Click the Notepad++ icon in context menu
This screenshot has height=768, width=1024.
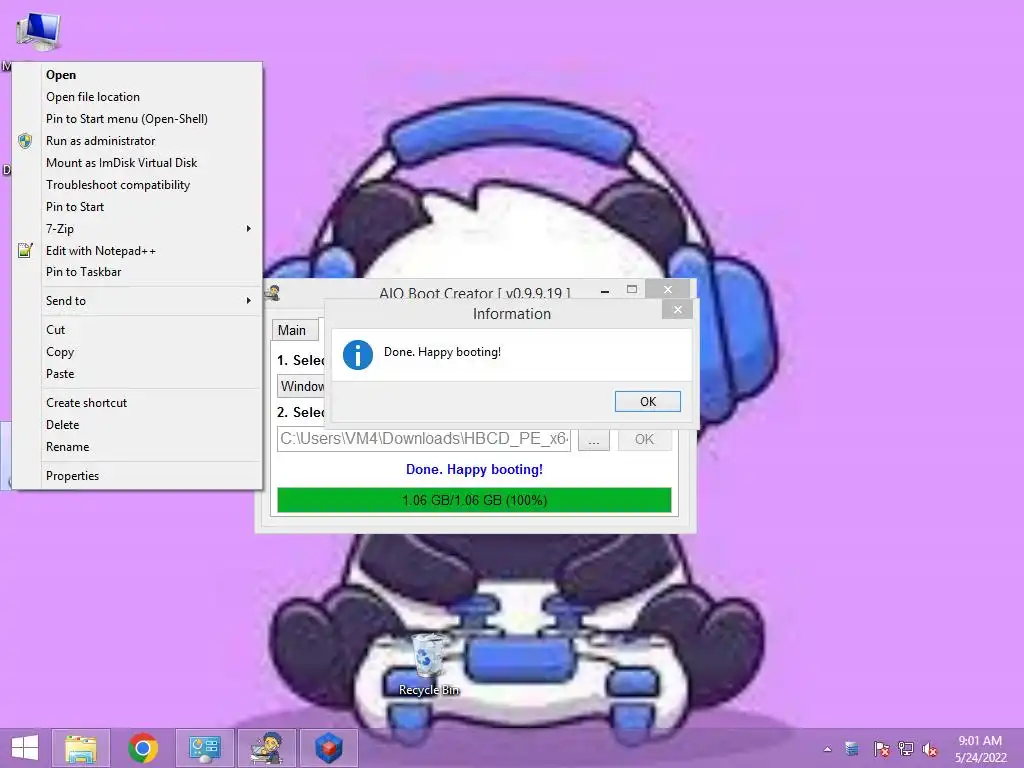click(x=25, y=250)
